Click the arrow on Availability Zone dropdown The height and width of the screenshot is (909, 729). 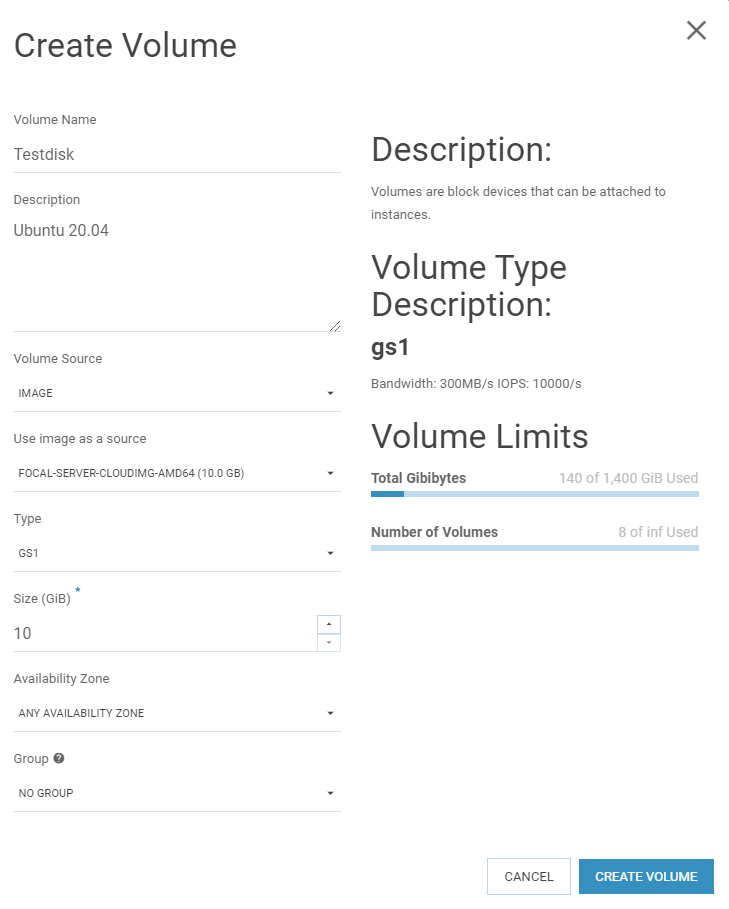(330, 713)
